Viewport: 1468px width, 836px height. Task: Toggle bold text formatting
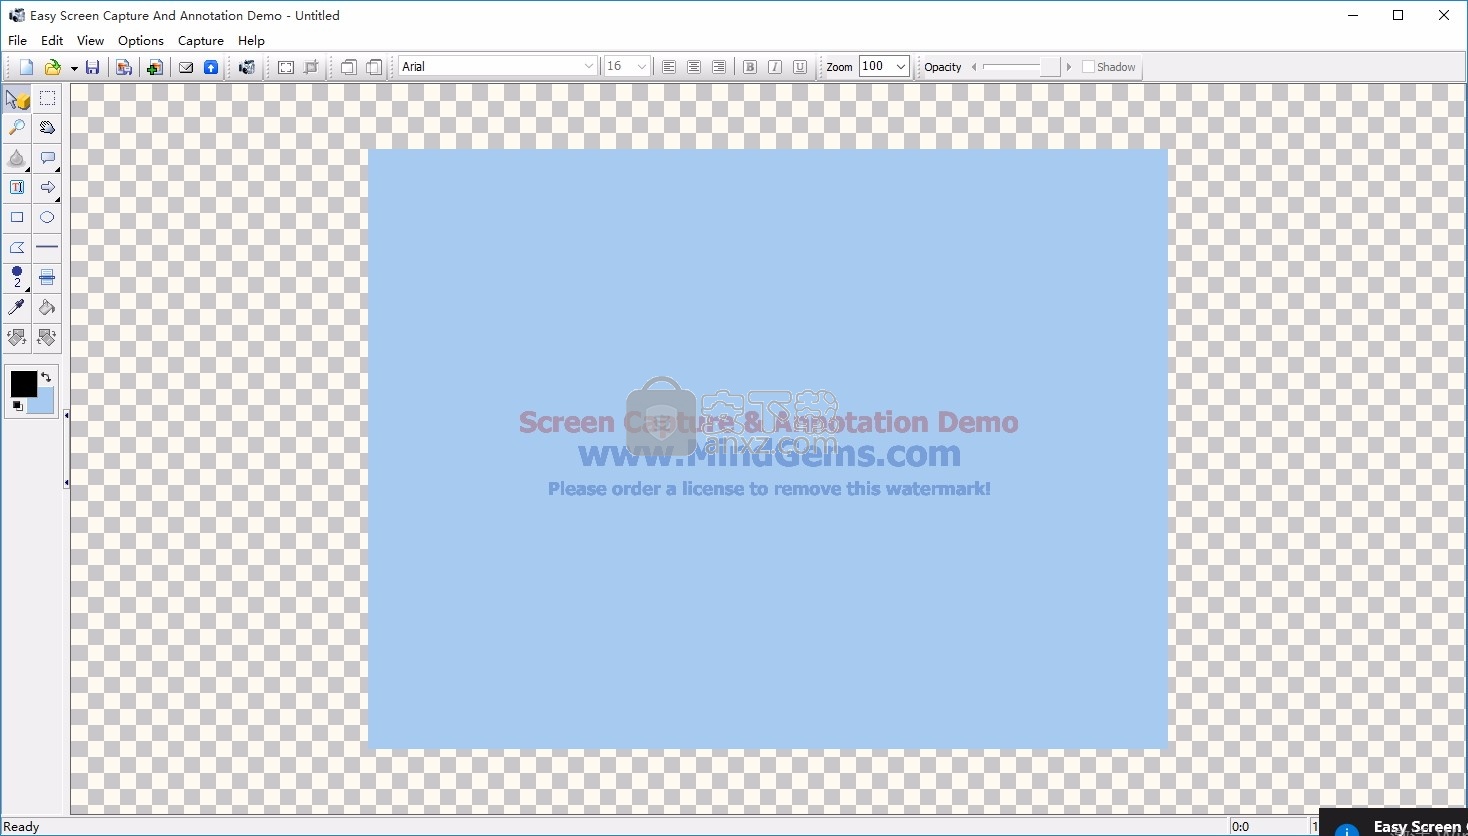coord(750,67)
